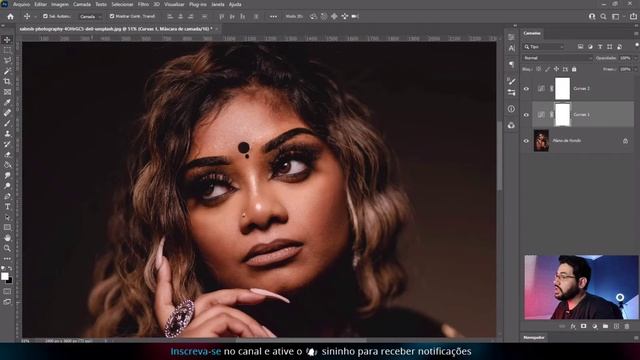Select the Move tool in the toolbox
Viewport: 640px width, 360px height.
[x=7, y=40]
